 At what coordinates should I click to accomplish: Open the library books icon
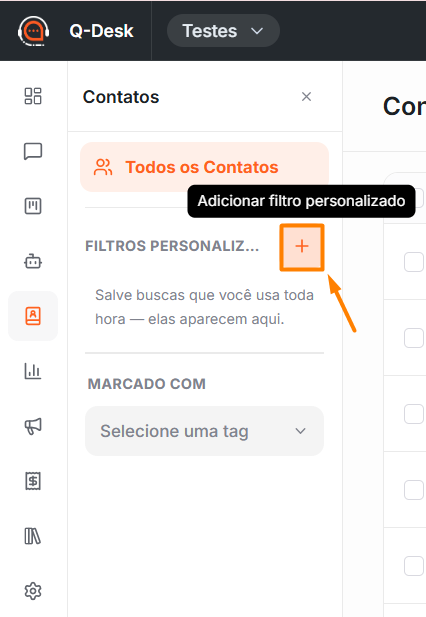coord(33,536)
